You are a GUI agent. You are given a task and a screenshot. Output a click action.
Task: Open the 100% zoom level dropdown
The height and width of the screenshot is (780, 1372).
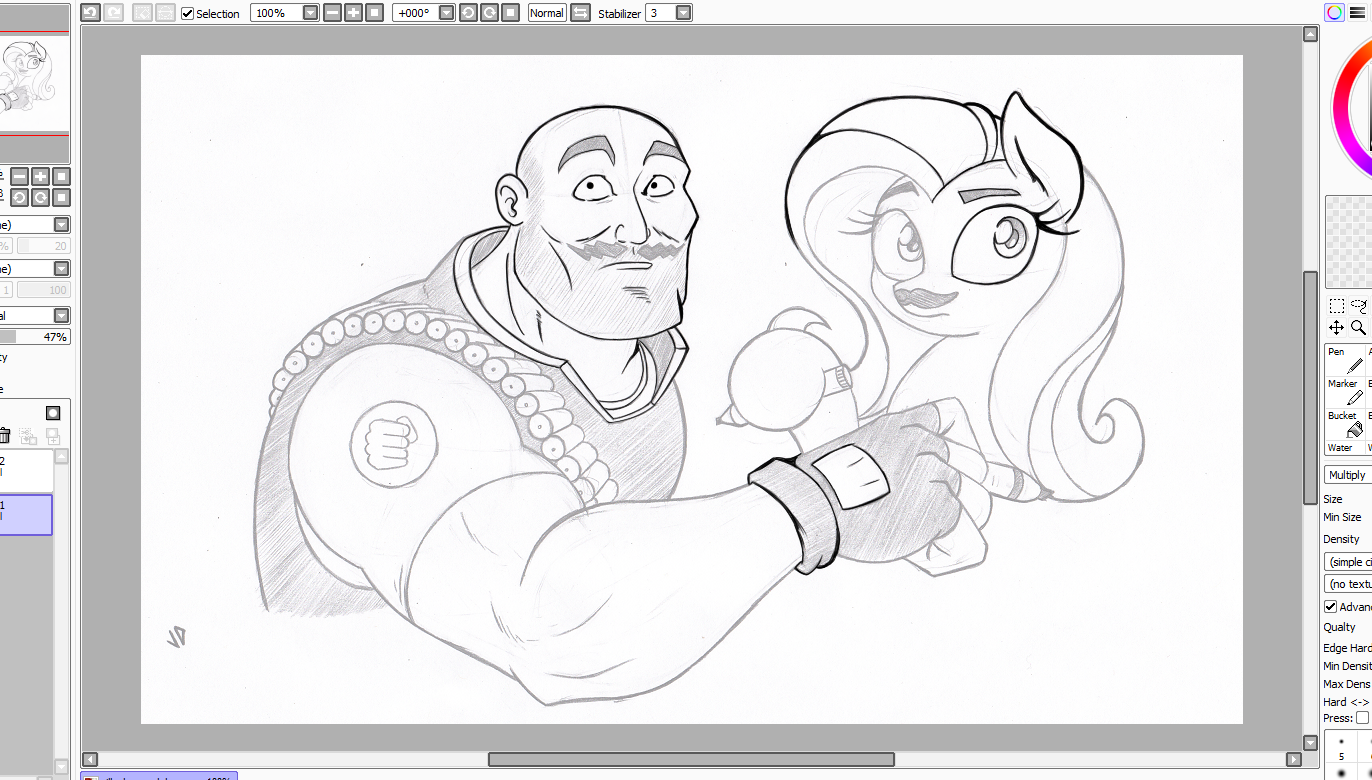click(x=310, y=13)
